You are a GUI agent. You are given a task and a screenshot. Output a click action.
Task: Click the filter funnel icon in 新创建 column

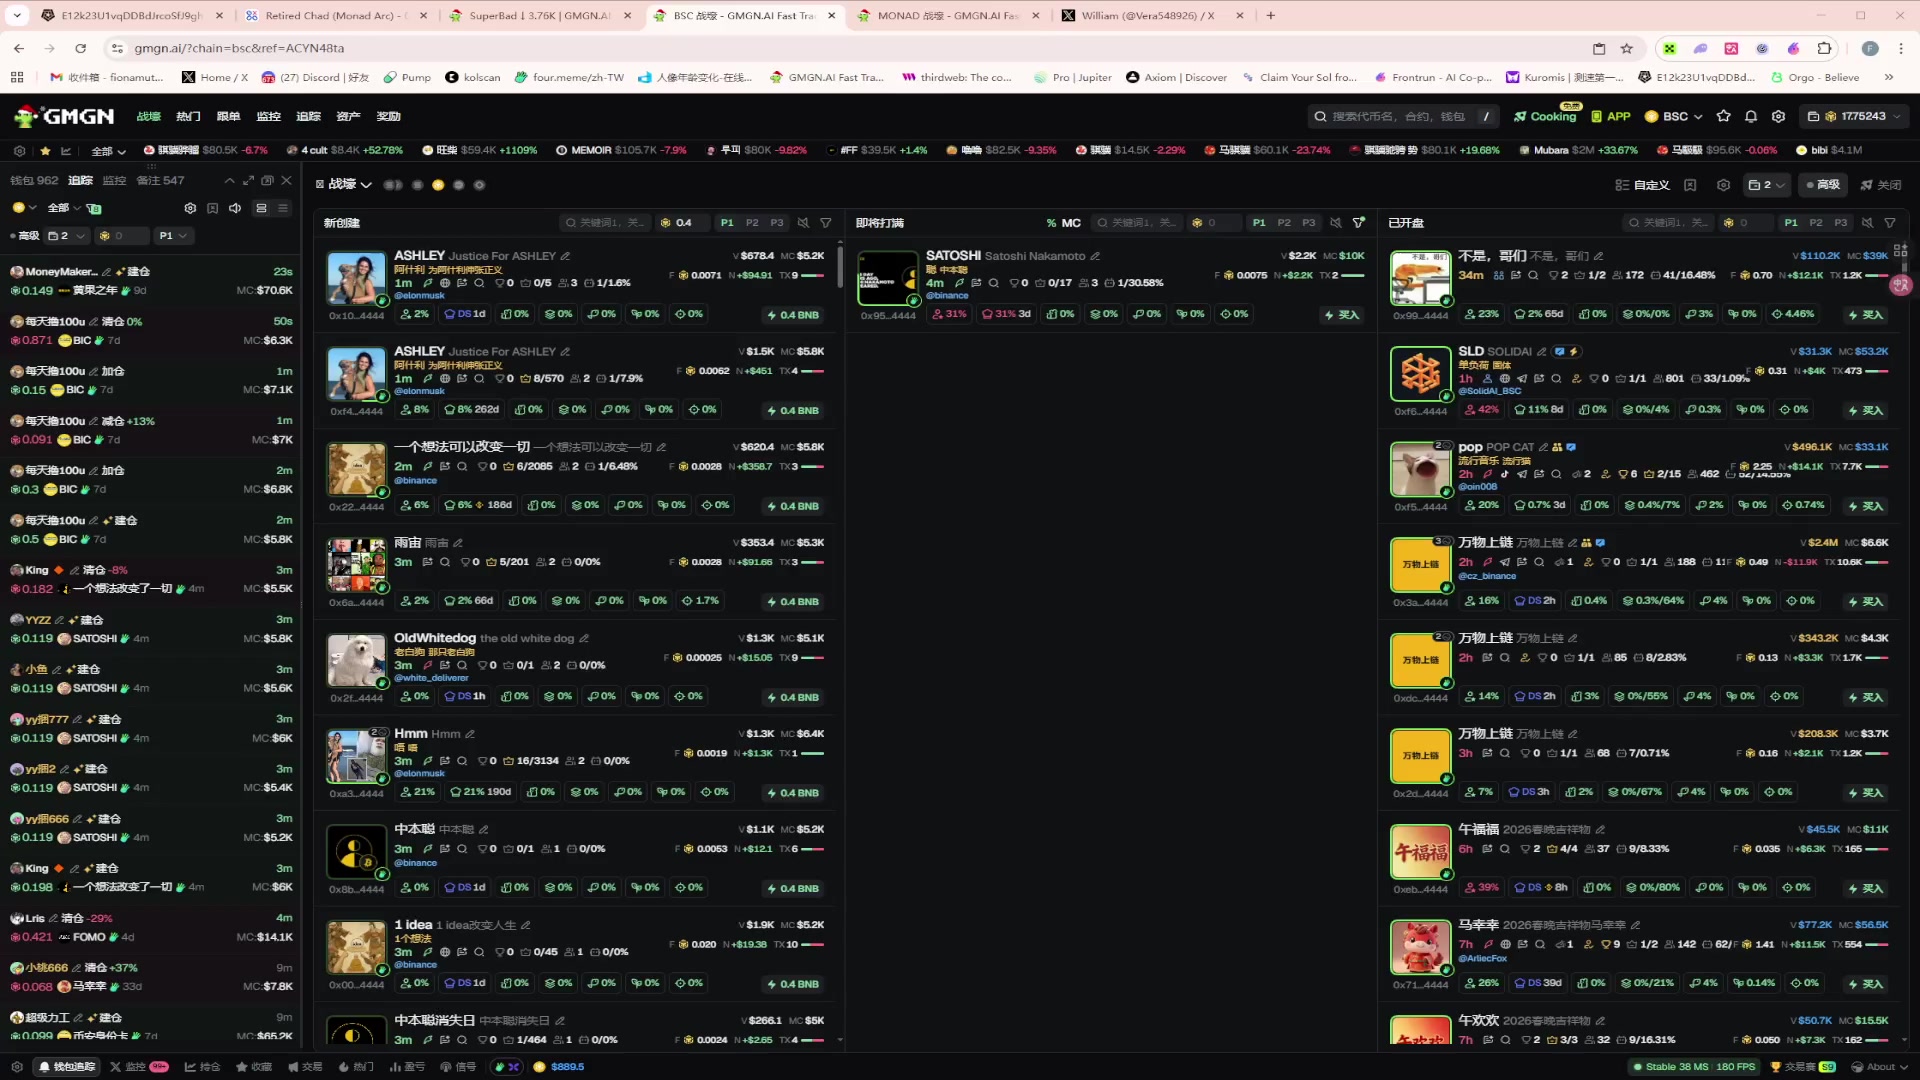point(826,223)
